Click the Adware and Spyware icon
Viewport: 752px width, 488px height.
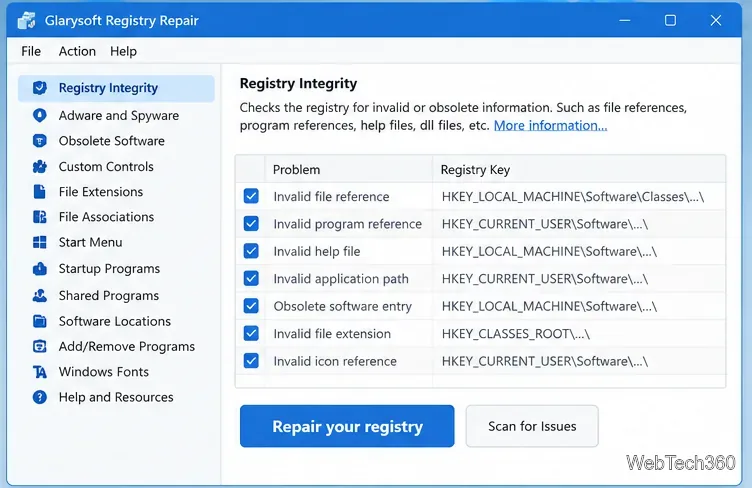(x=40, y=116)
